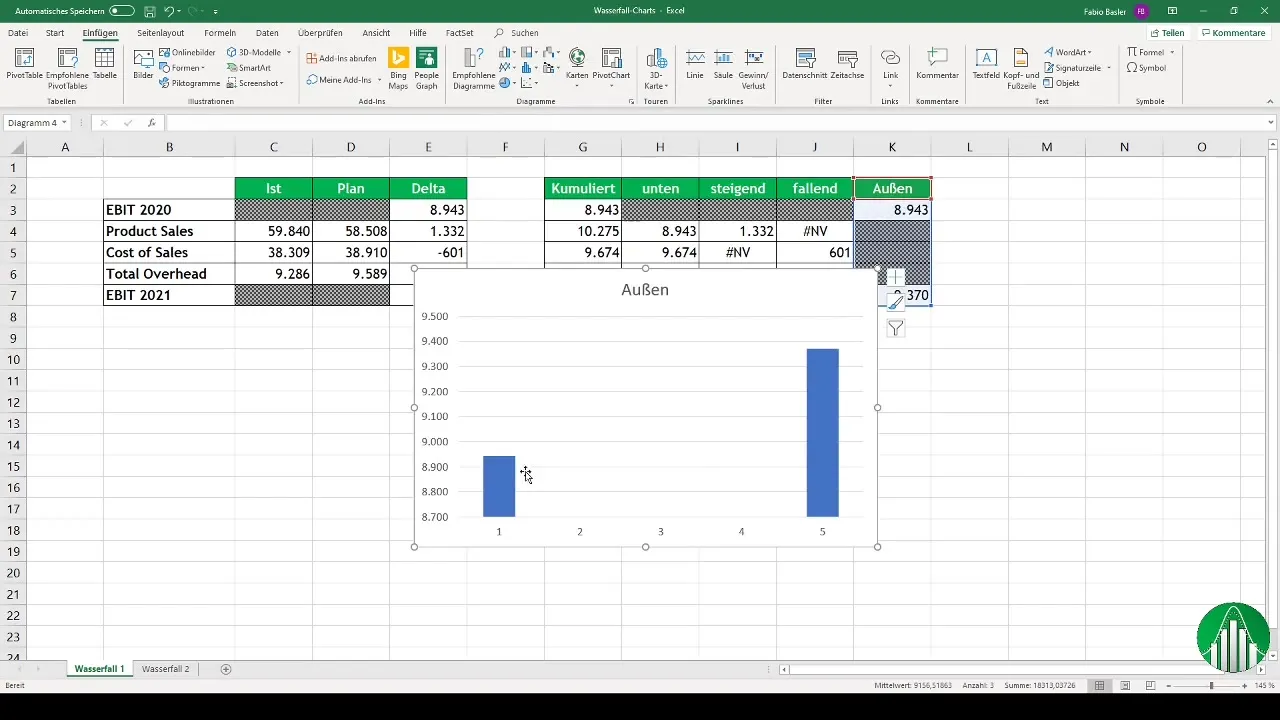Image resolution: width=1280 pixels, height=720 pixels.
Task: Open Kopf- und Fußzeile
Action: (x=1021, y=67)
